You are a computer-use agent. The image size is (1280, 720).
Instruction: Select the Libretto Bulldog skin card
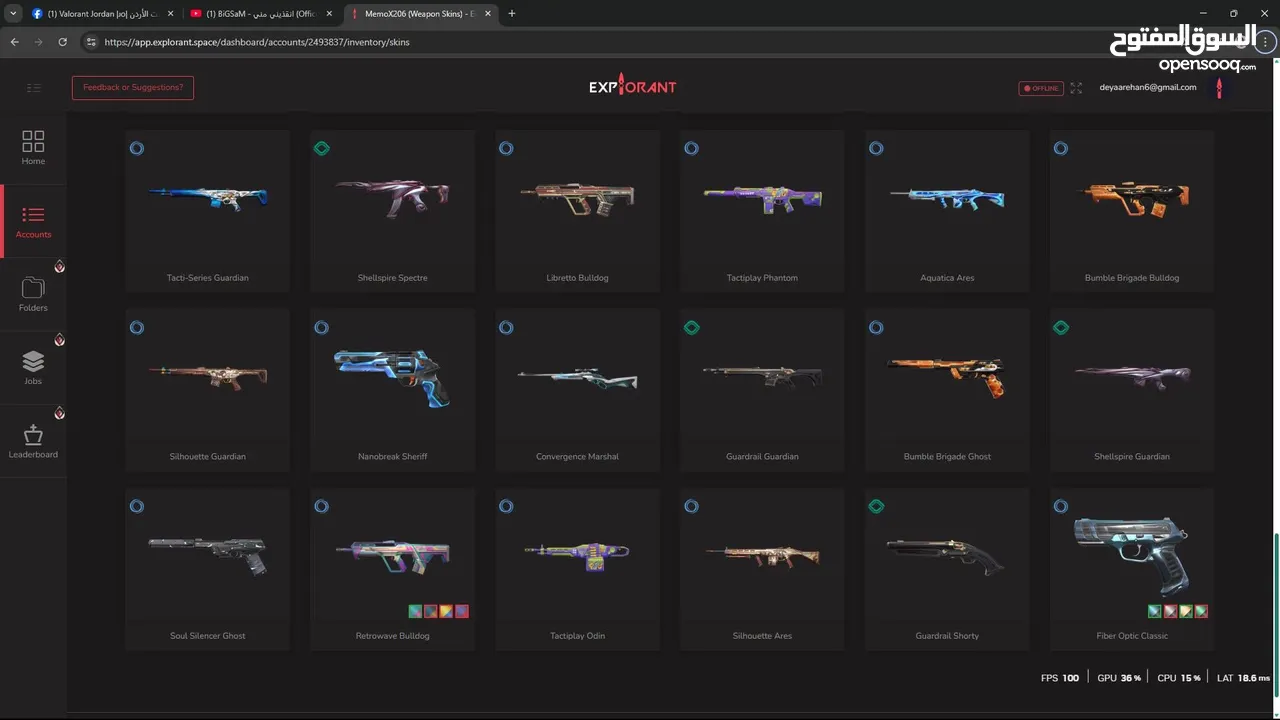pyautogui.click(x=577, y=211)
